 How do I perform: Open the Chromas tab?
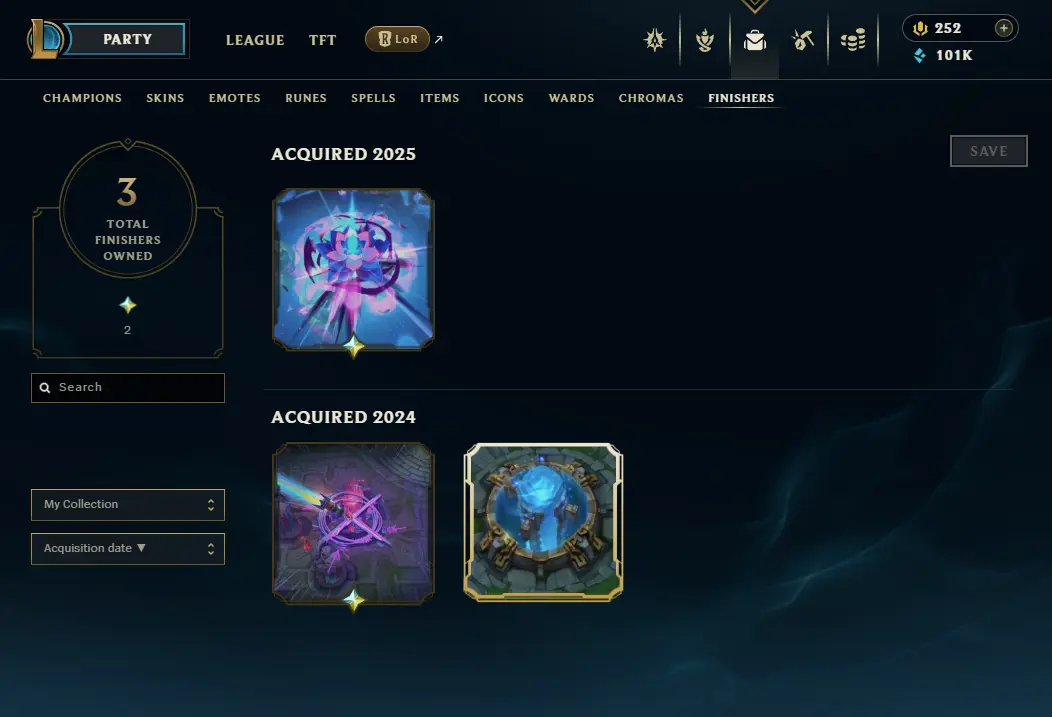point(651,98)
